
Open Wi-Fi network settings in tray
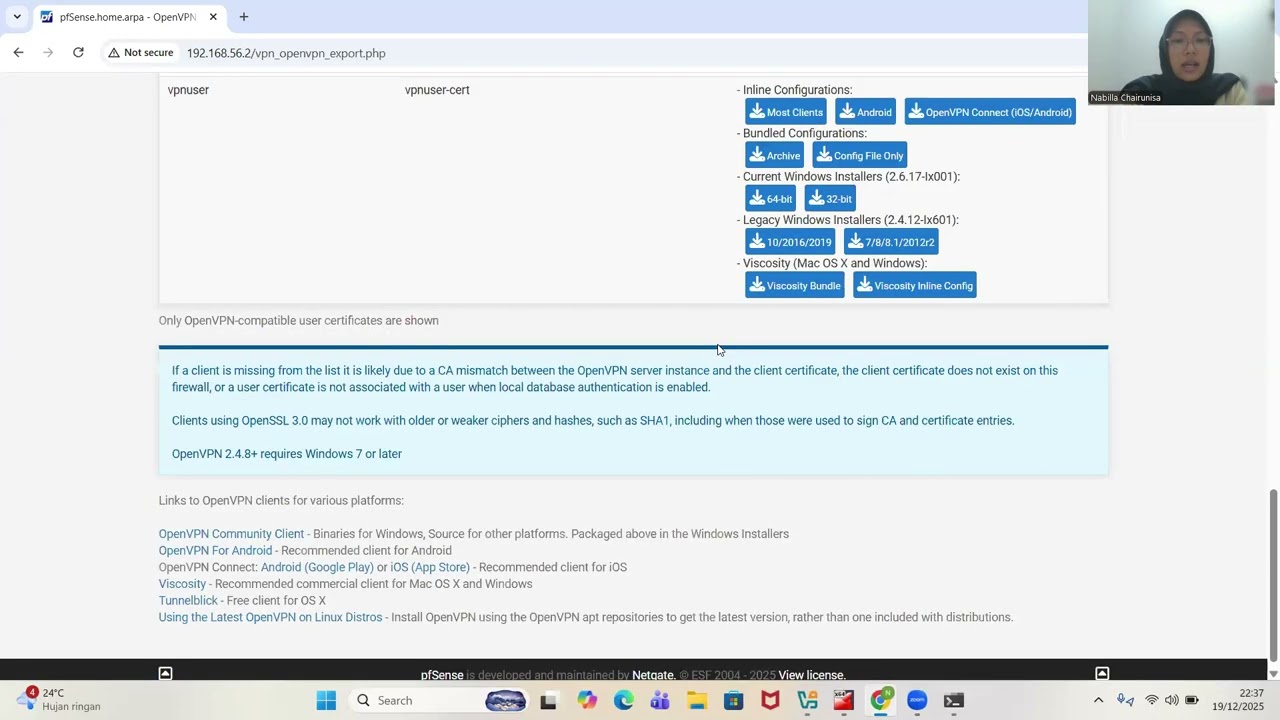coord(1152,700)
